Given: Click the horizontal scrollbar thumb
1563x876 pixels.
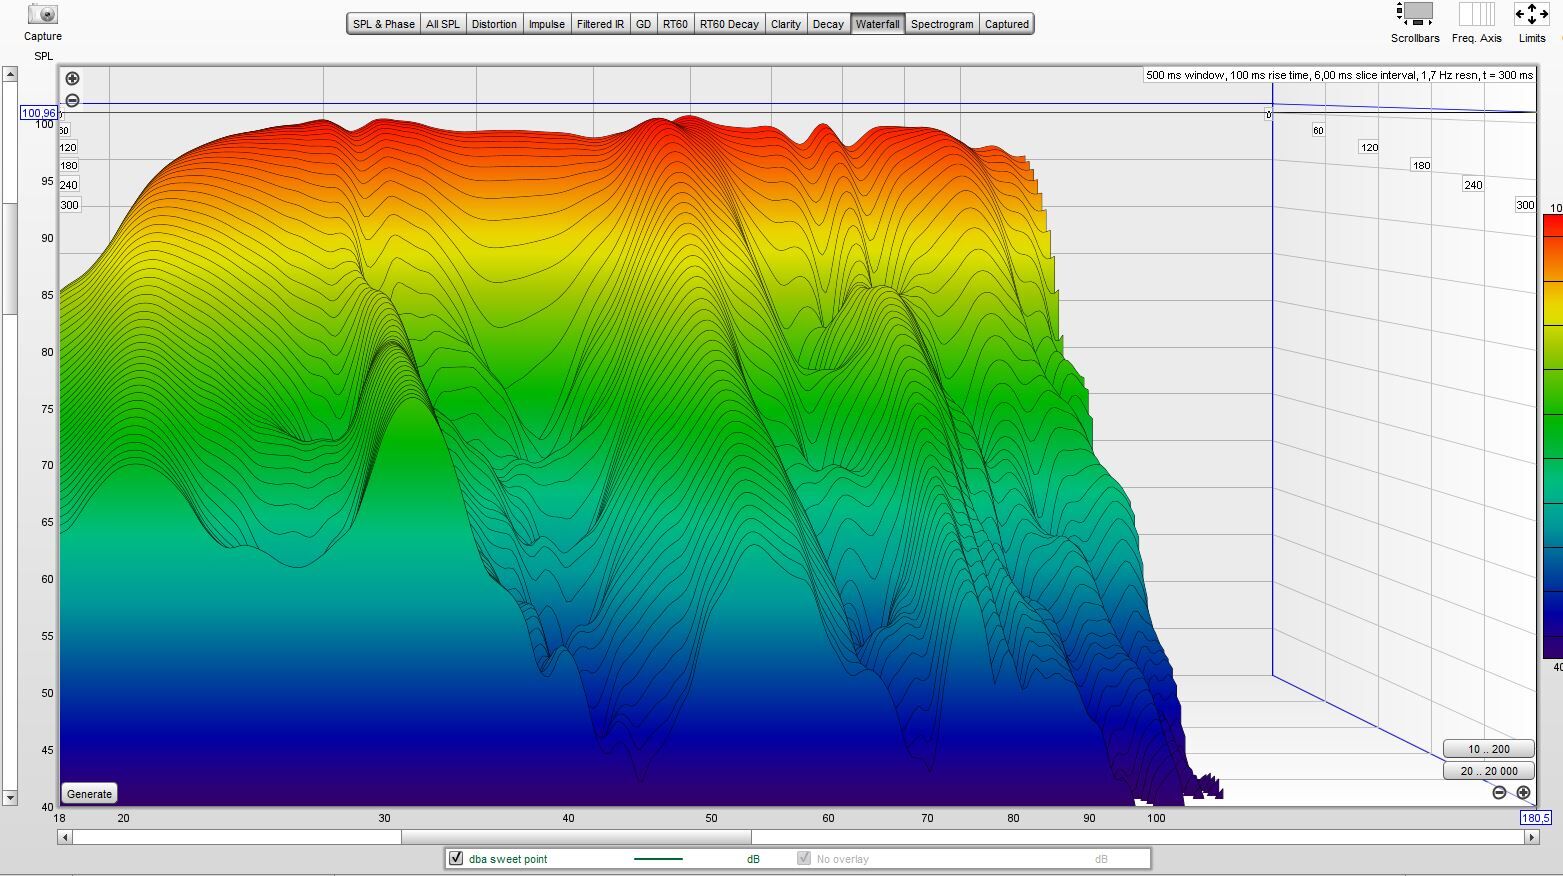Looking at the screenshot, I should 576,837.
